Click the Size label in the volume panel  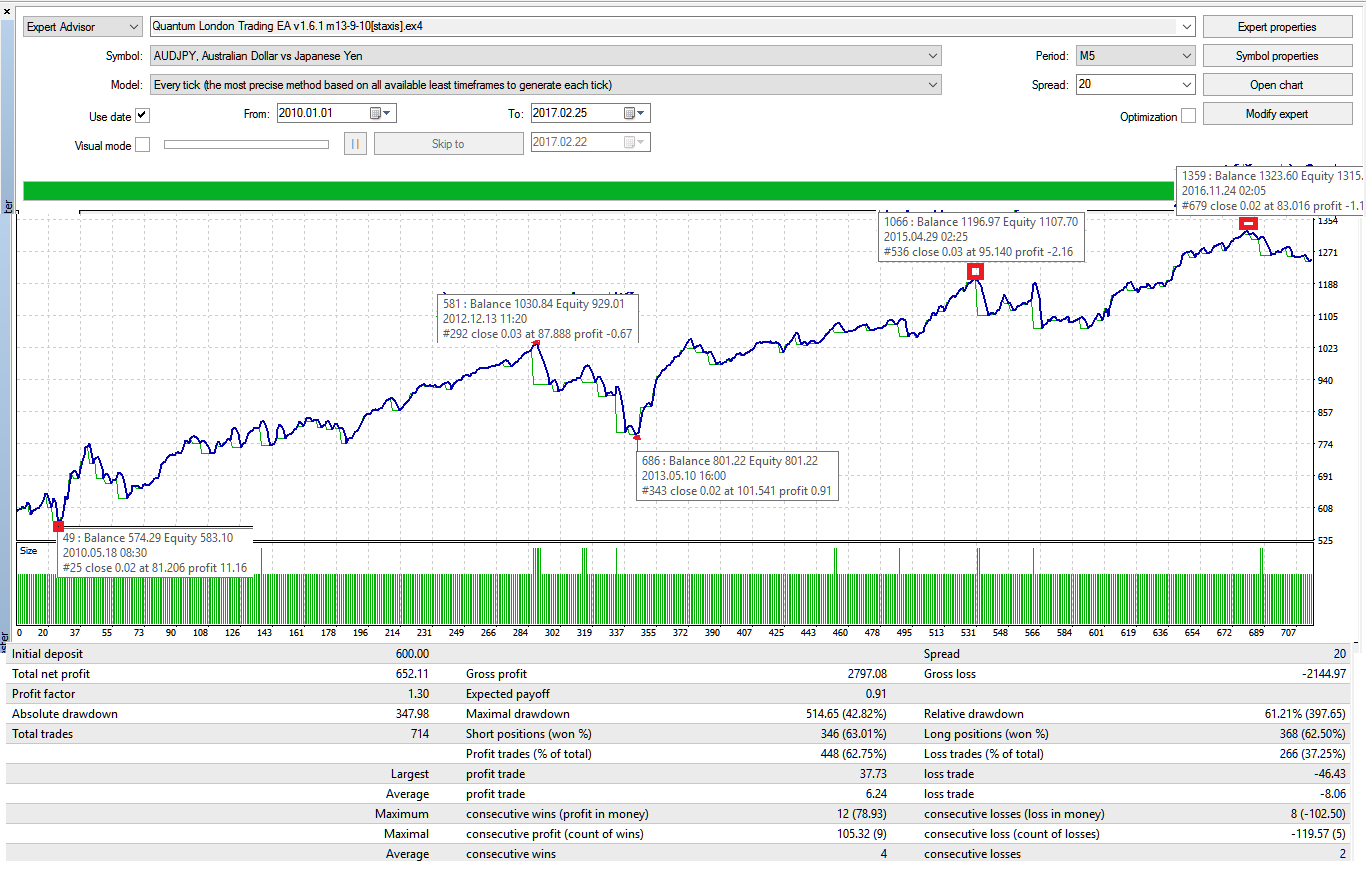(29, 551)
